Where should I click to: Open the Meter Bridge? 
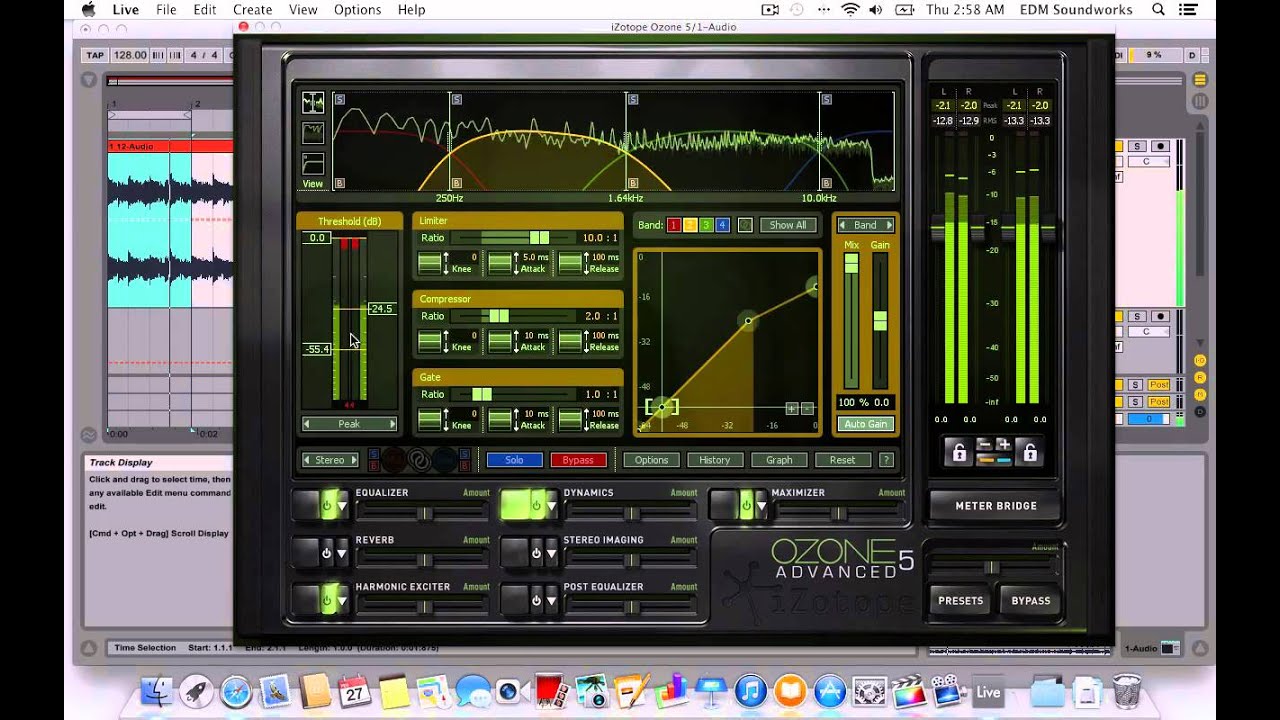tap(996, 506)
